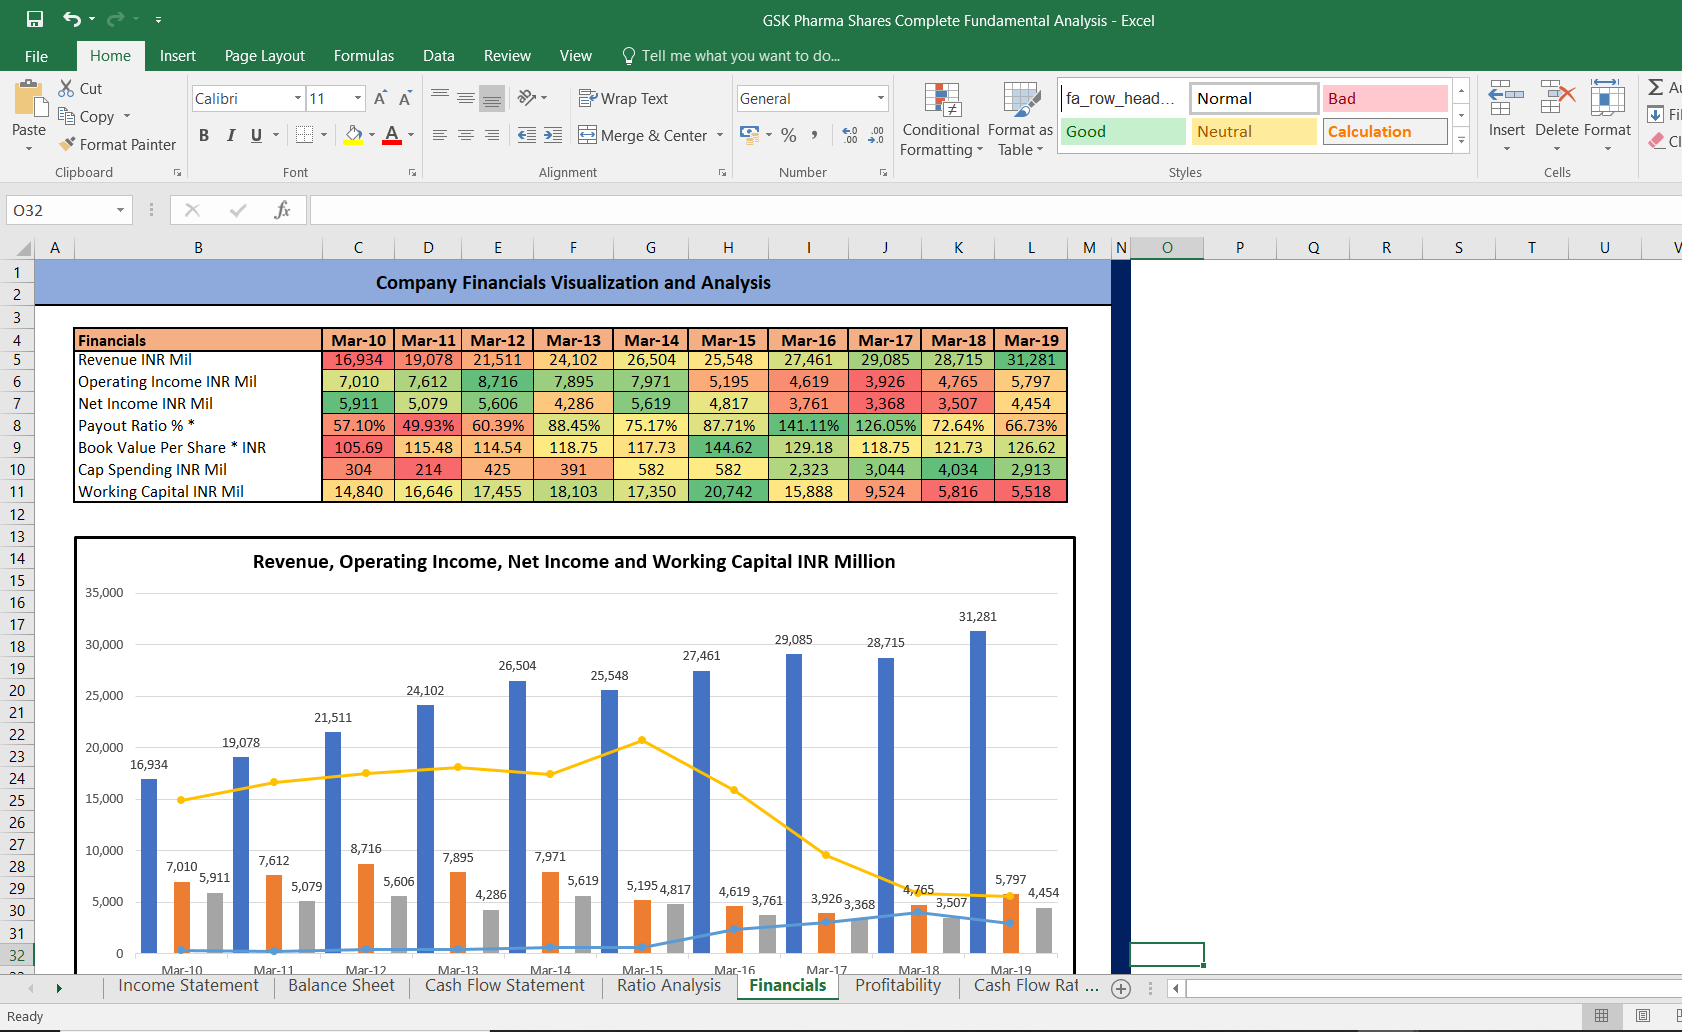This screenshot has height=1032, width=1682.
Task: Click Wrap Text button
Action: [x=623, y=98]
